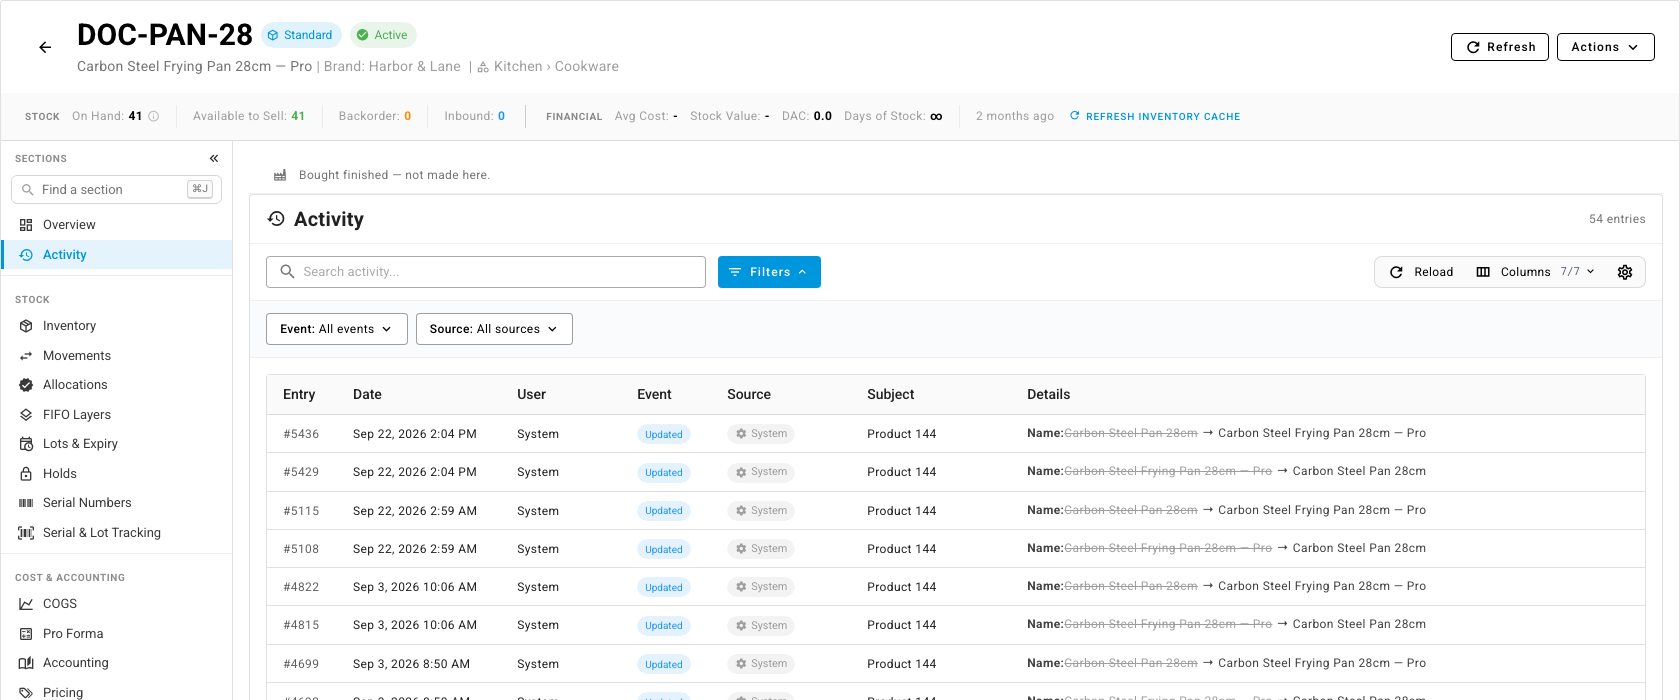Click the Accounting icon

click(x=26, y=663)
